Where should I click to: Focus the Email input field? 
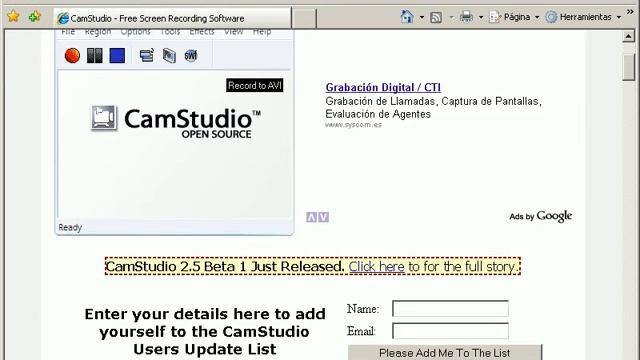450,331
